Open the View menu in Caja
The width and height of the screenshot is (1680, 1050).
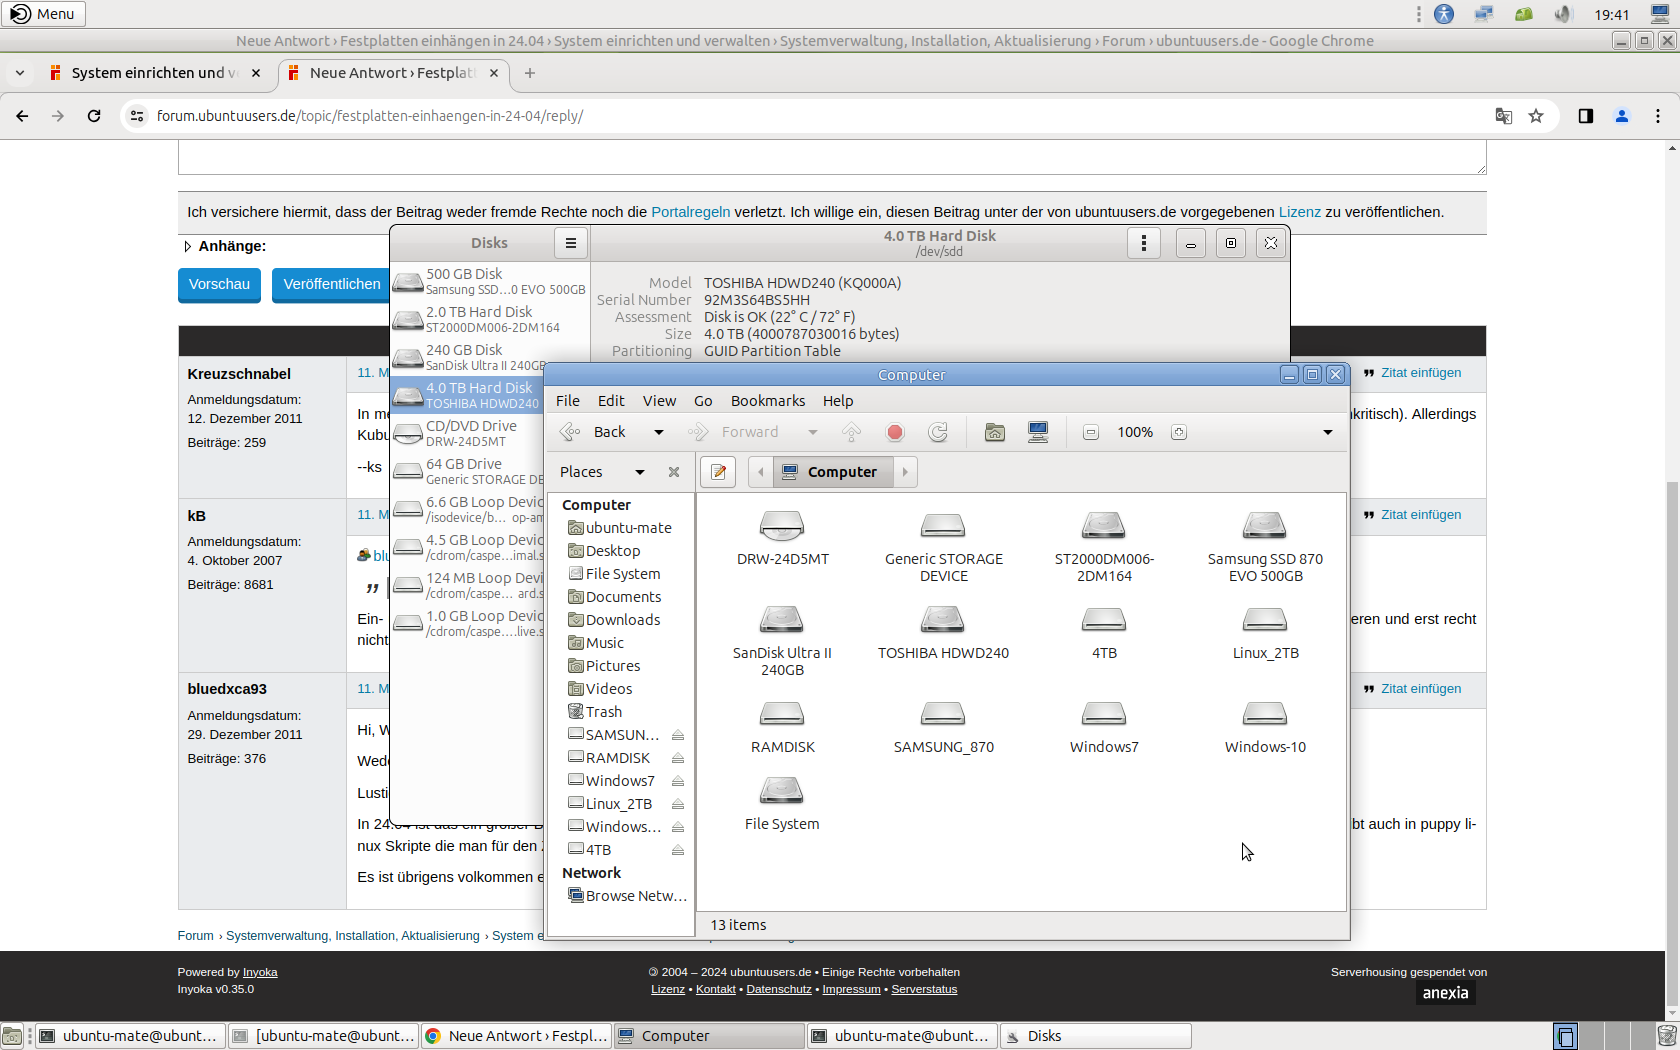(659, 401)
